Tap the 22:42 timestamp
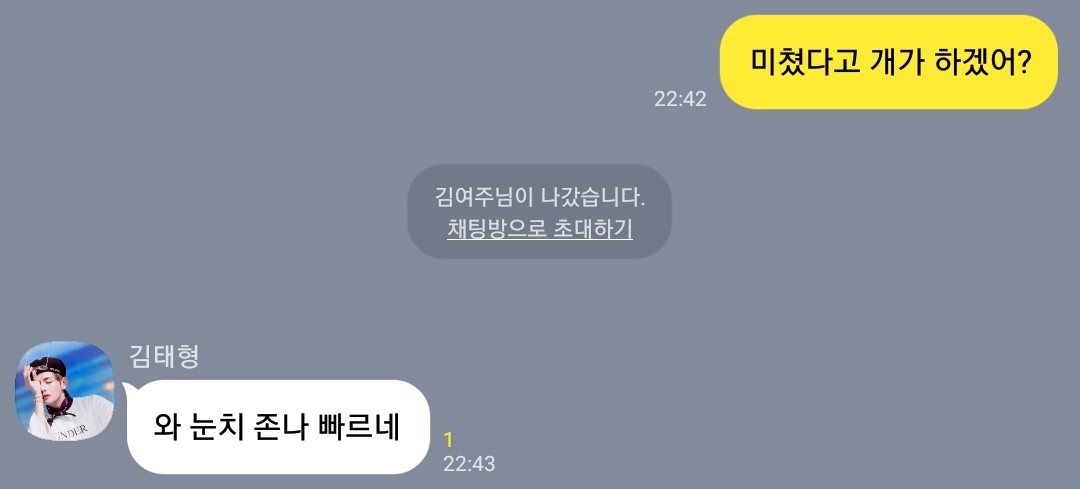 (x=680, y=98)
